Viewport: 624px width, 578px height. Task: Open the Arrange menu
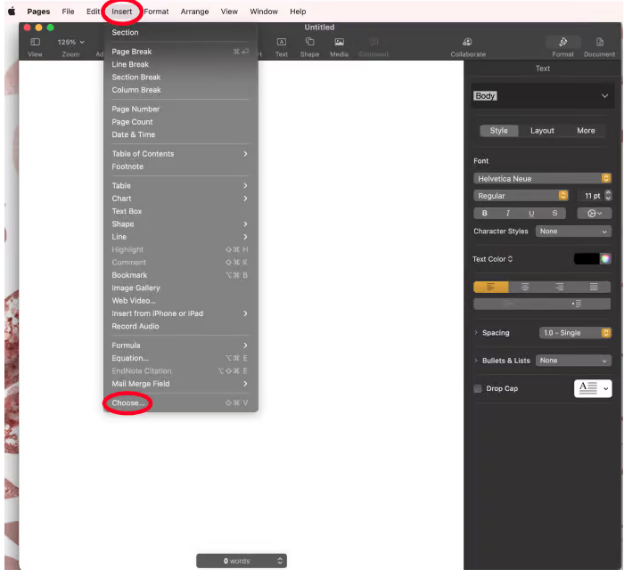point(195,12)
